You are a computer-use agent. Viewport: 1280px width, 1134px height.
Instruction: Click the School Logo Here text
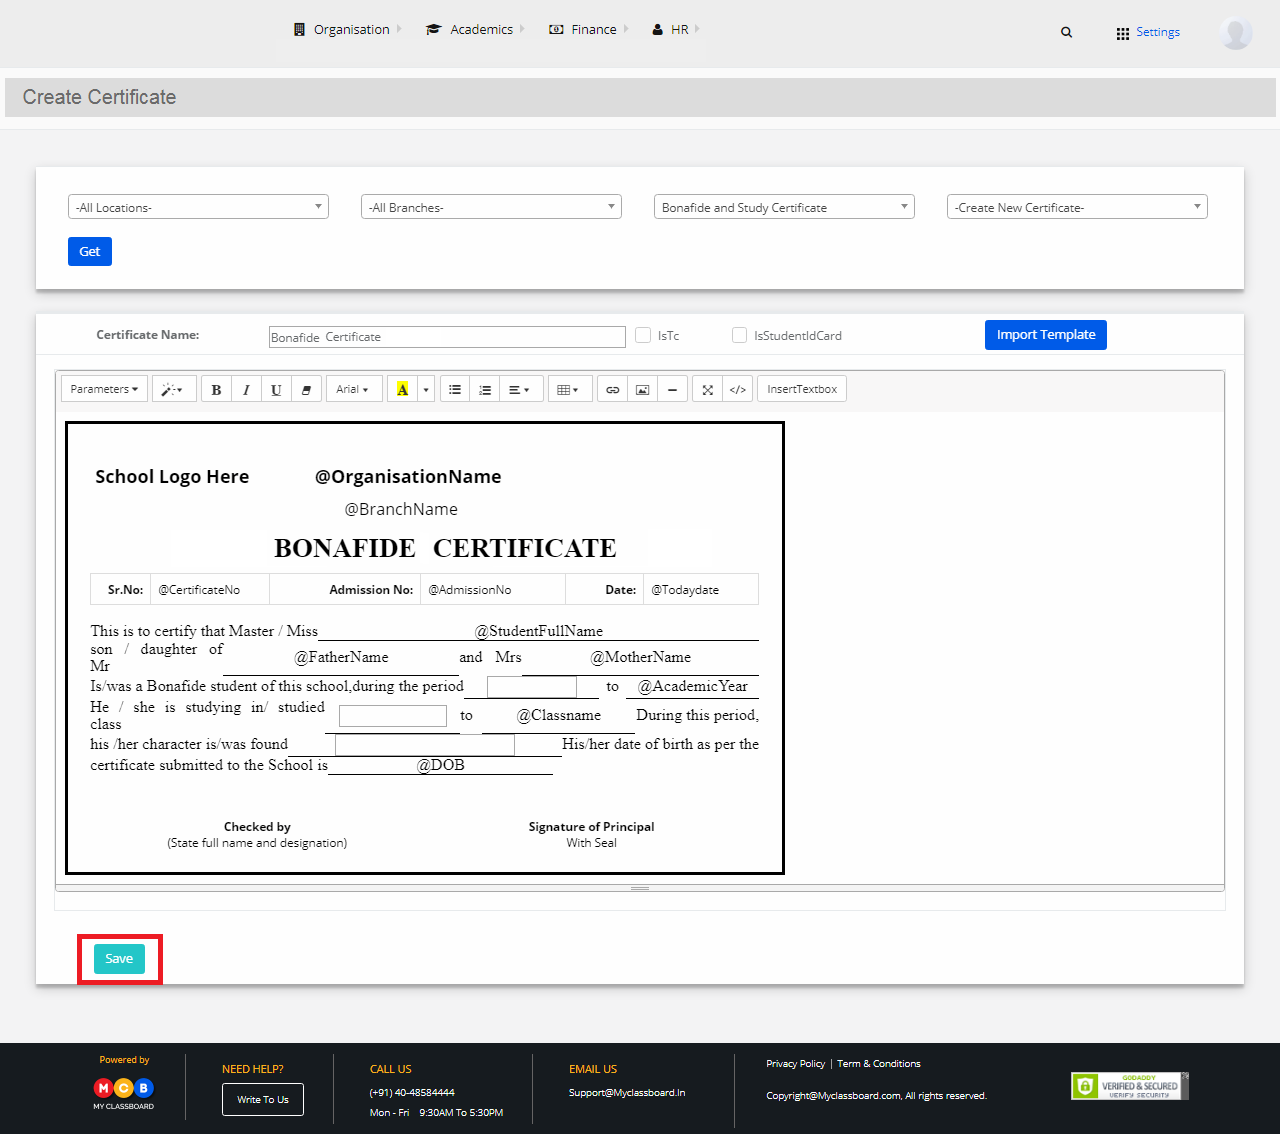[172, 477]
